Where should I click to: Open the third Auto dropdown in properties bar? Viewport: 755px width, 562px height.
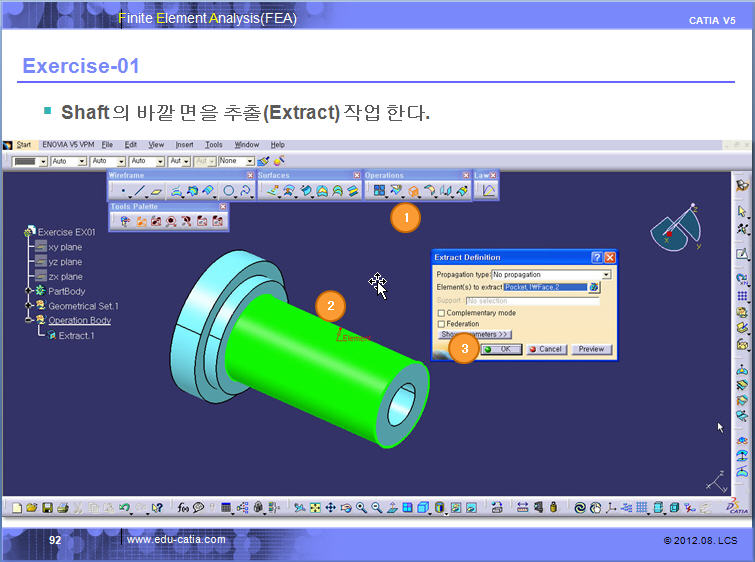[160, 161]
